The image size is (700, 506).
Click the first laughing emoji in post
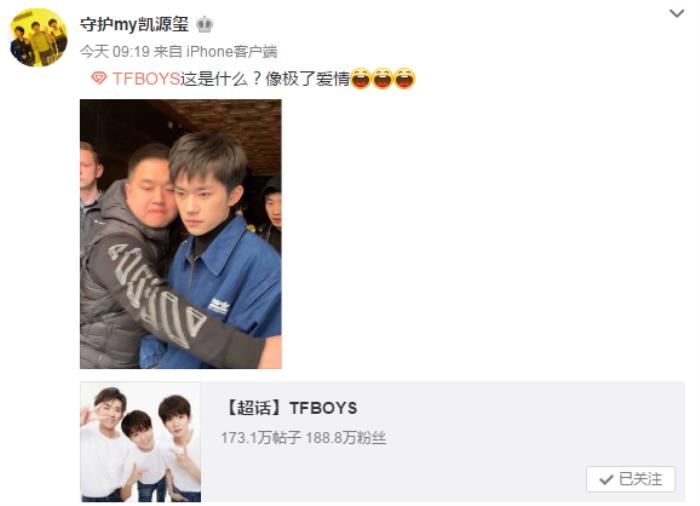(361, 78)
